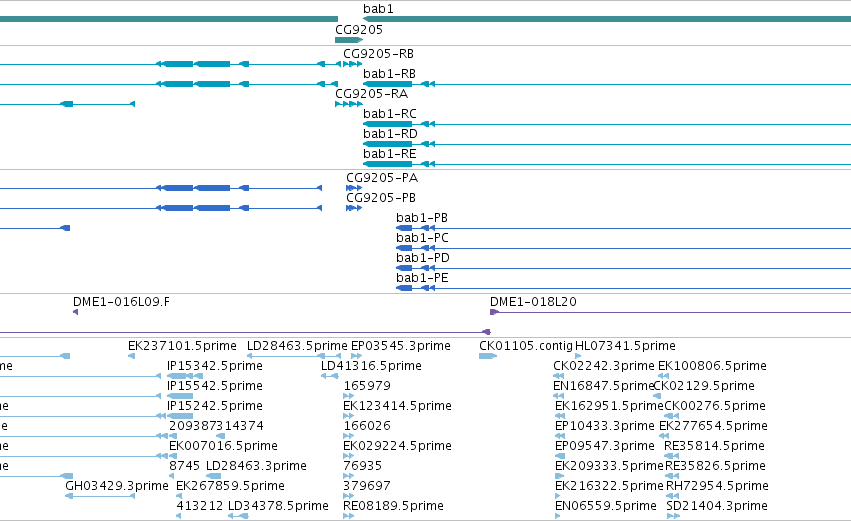Select the feature labeled 413212
Screen dimensions: 851x521
tap(200, 507)
